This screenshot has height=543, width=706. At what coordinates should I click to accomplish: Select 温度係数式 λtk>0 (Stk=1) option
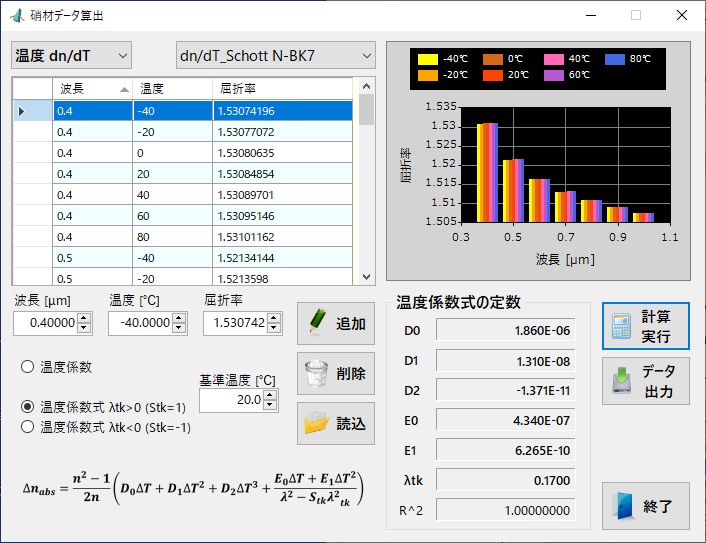coord(27,407)
